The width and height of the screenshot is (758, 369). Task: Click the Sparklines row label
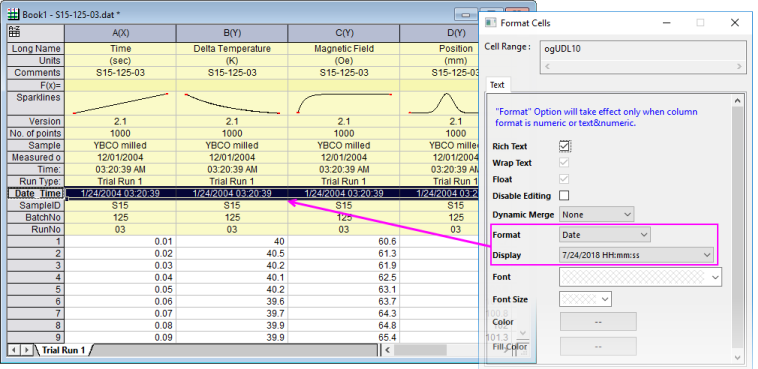(36, 103)
